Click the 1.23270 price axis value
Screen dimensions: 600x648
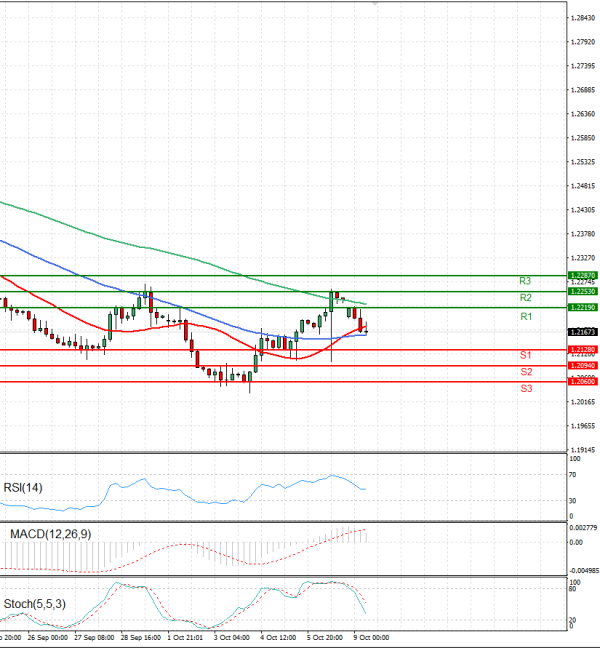pos(583,257)
